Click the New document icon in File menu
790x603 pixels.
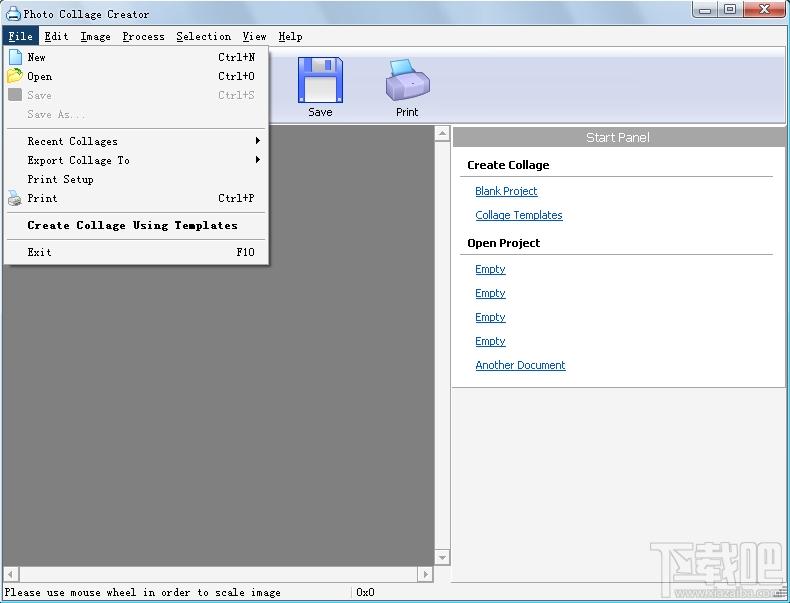pos(15,57)
